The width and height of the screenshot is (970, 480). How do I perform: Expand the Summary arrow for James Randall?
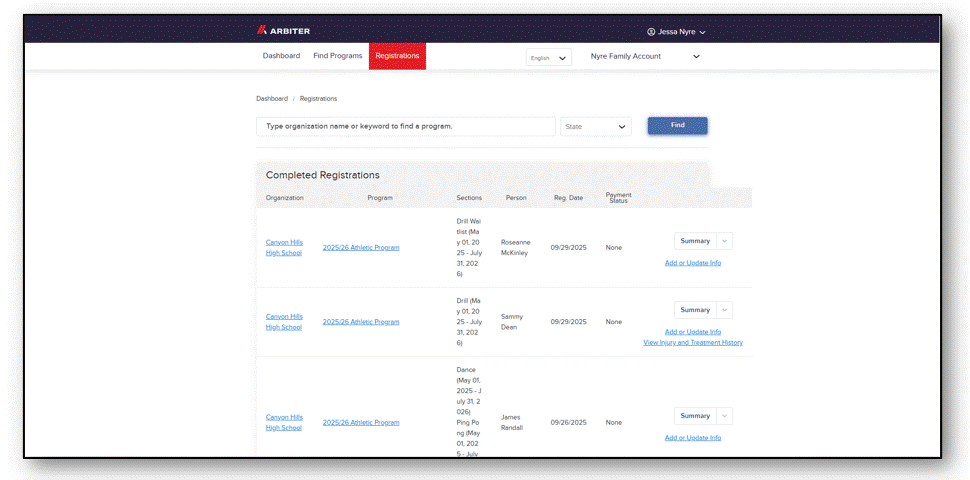click(725, 416)
